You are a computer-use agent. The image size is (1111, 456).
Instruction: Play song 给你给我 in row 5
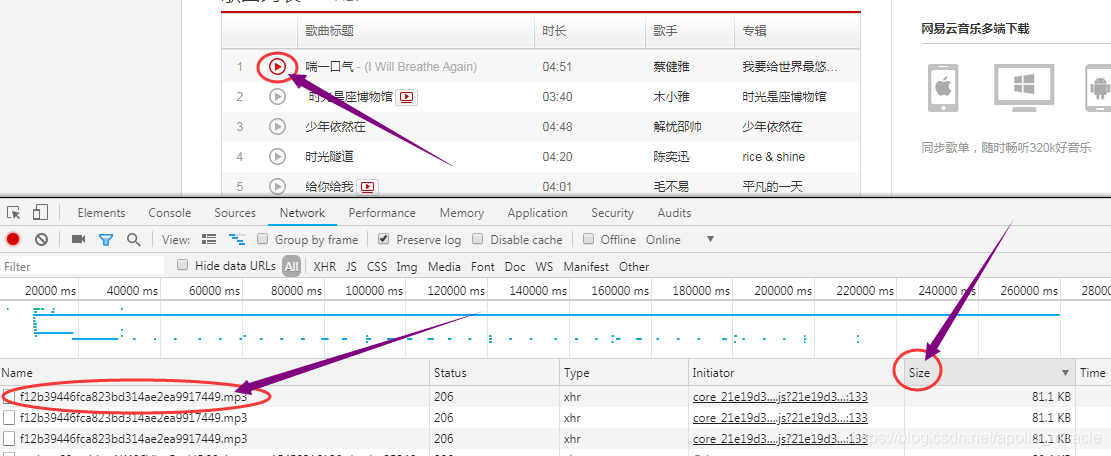pos(278,186)
